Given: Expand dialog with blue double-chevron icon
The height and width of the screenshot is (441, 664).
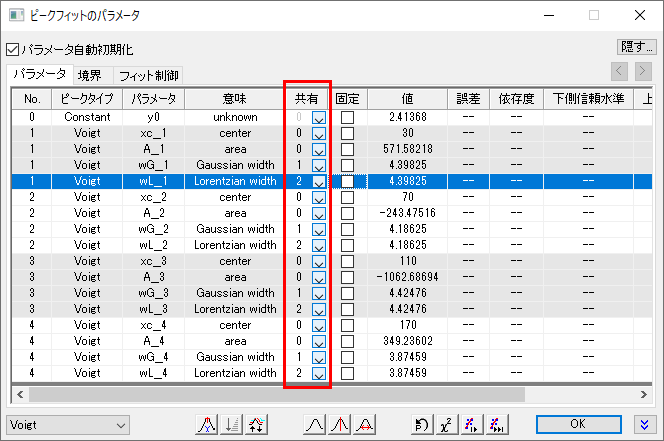Looking at the screenshot, I should (645, 424).
